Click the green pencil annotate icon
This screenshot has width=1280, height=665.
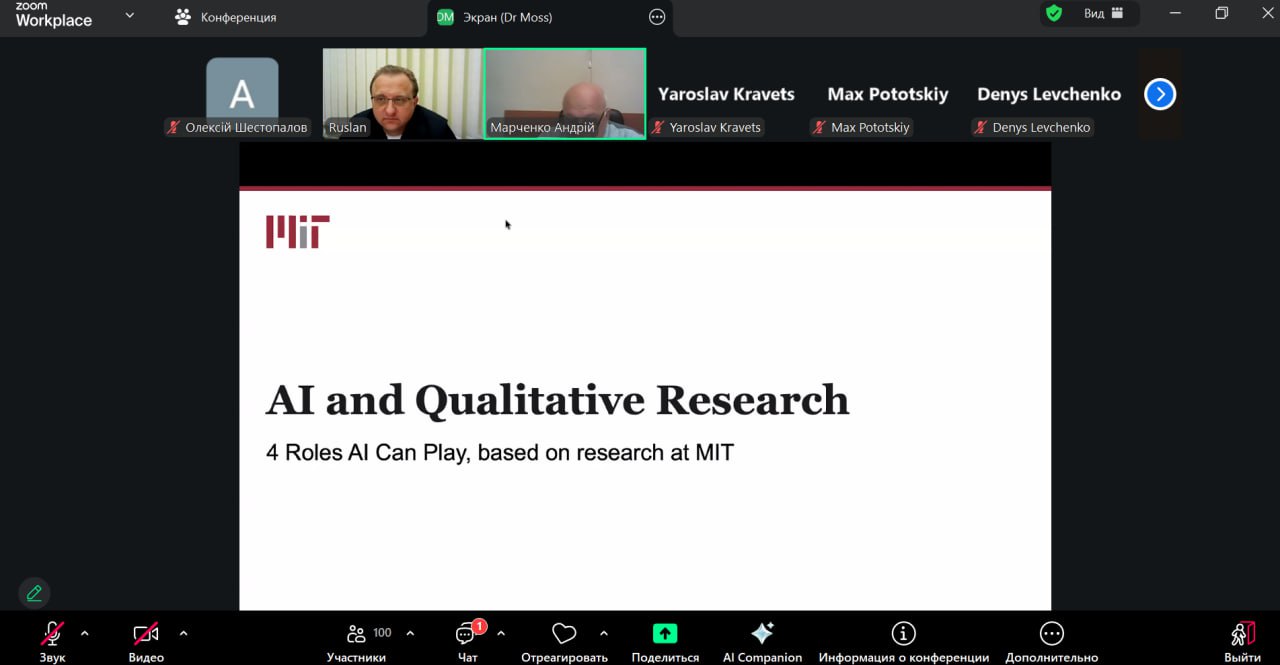[x=34, y=593]
